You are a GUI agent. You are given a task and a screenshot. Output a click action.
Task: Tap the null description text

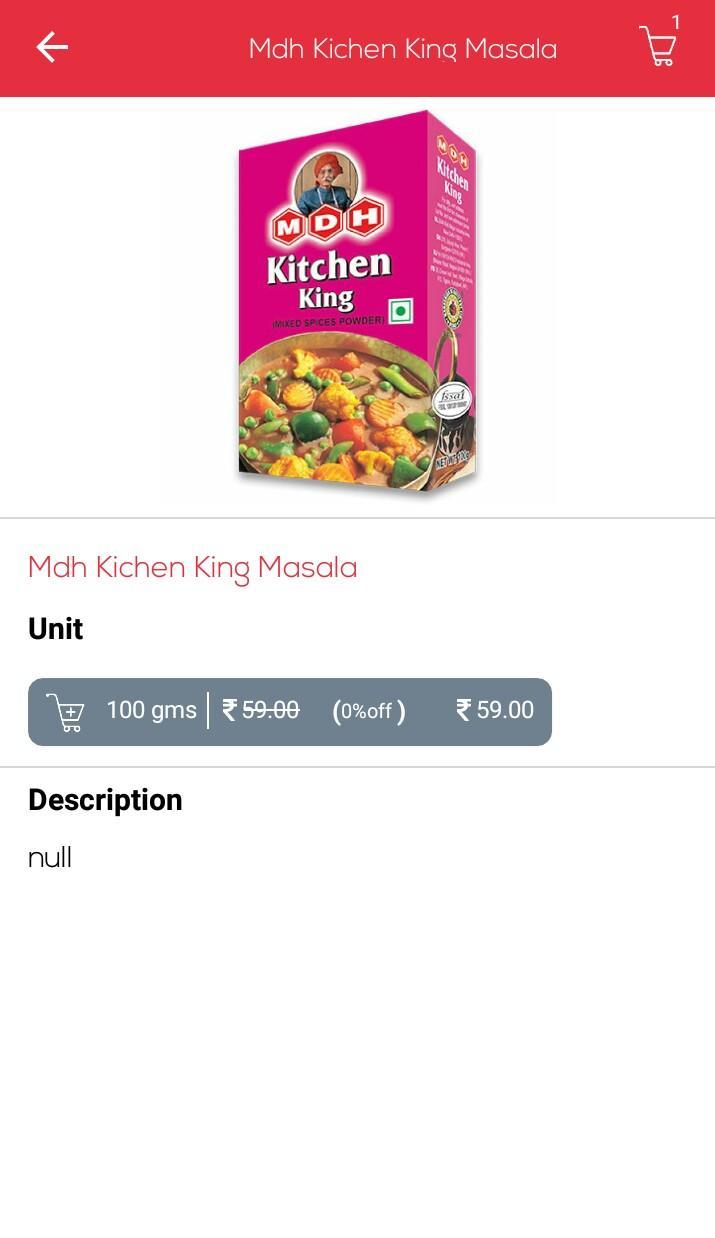pyautogui.click(x=50, y=858)
